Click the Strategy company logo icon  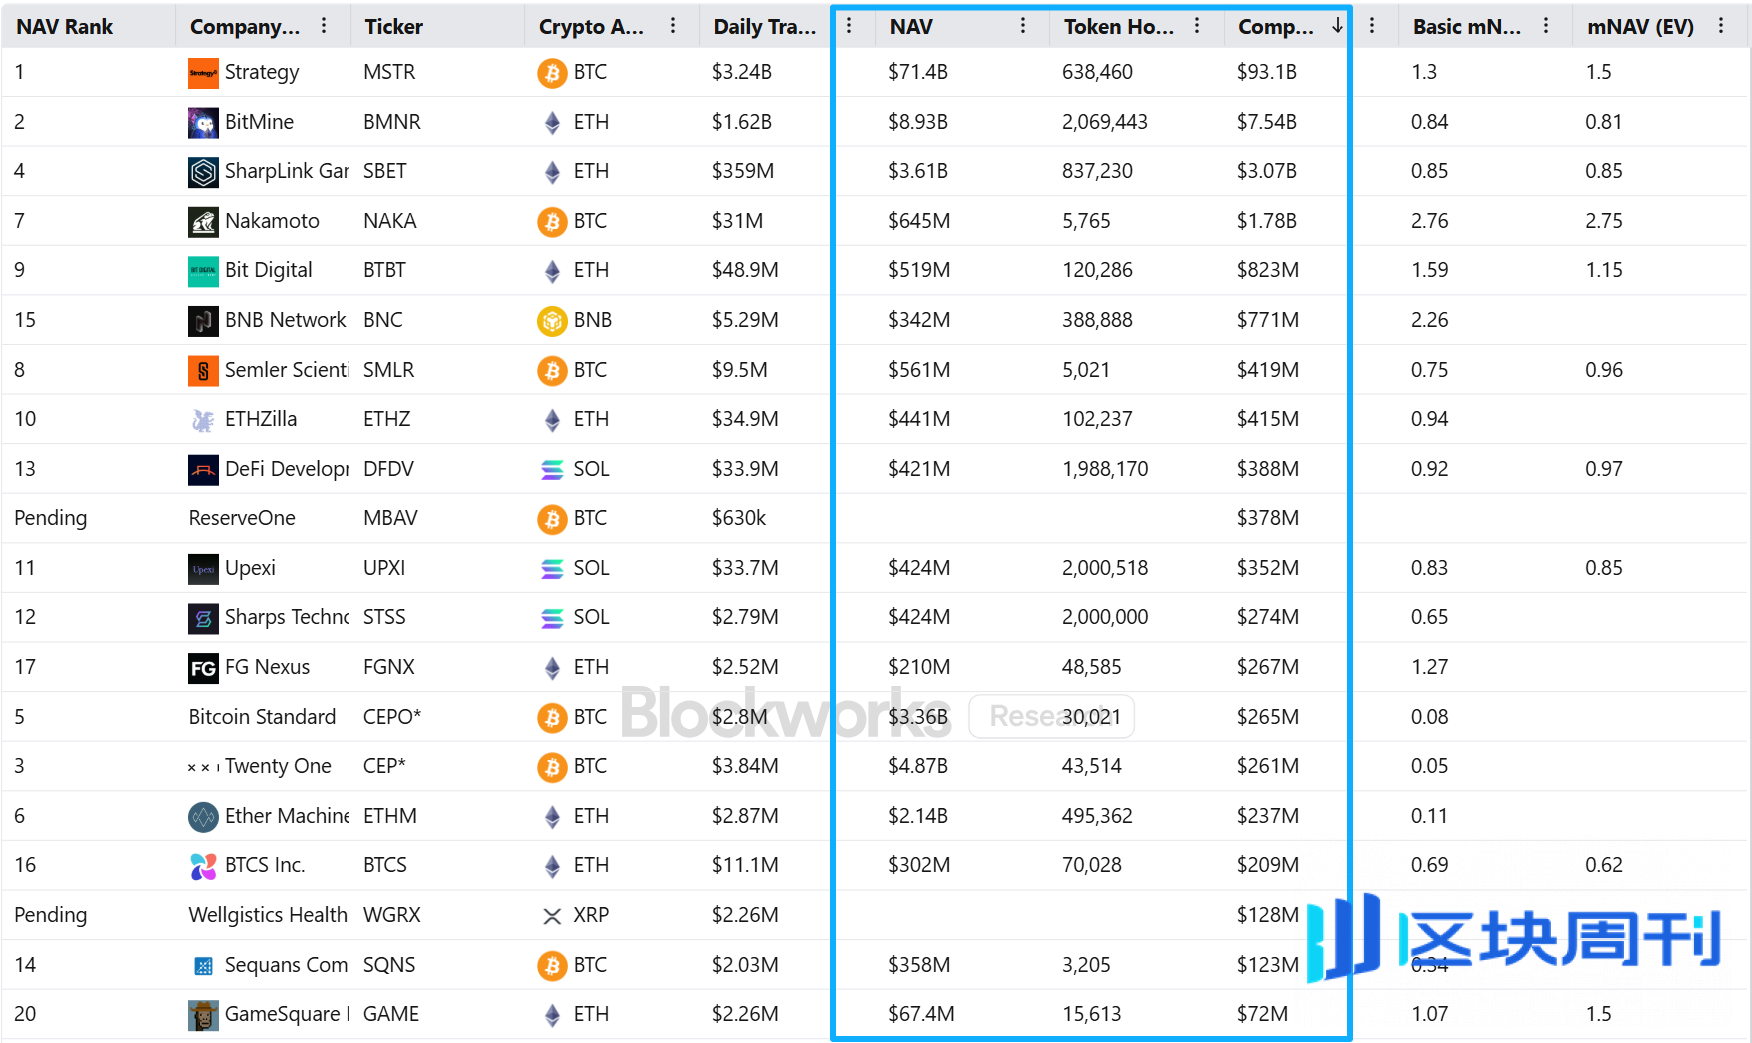click(x=203, y=73)
